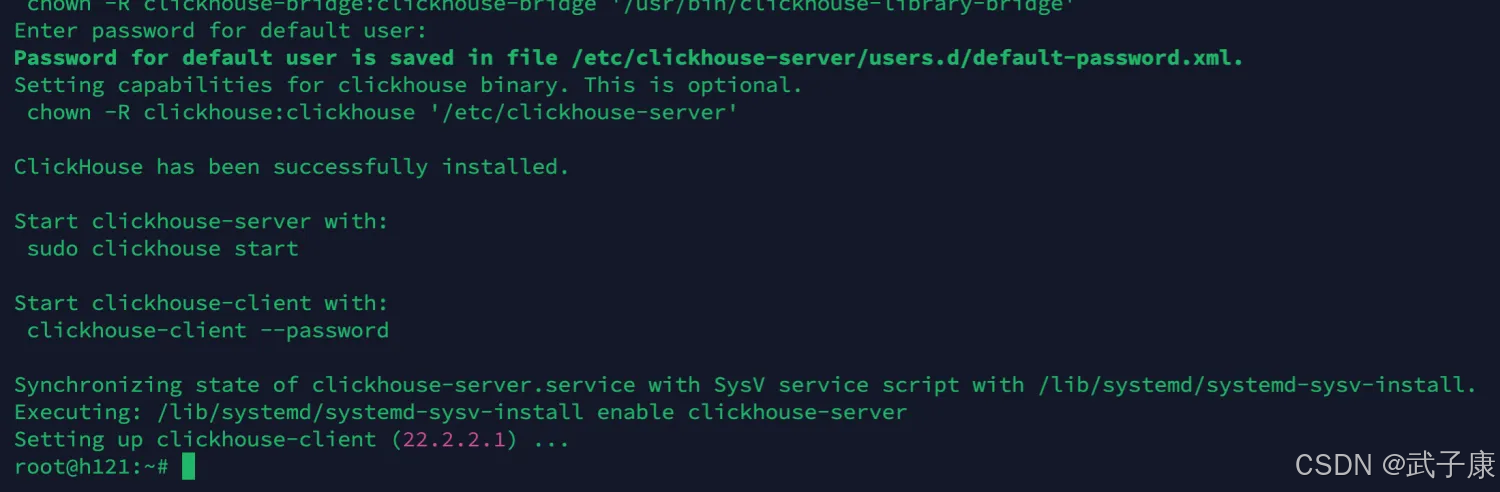The width and height of the screenshot is (1500, 492).
Task: Click the quoted '/etc/clickhouse-server' path
Action: 584,112
